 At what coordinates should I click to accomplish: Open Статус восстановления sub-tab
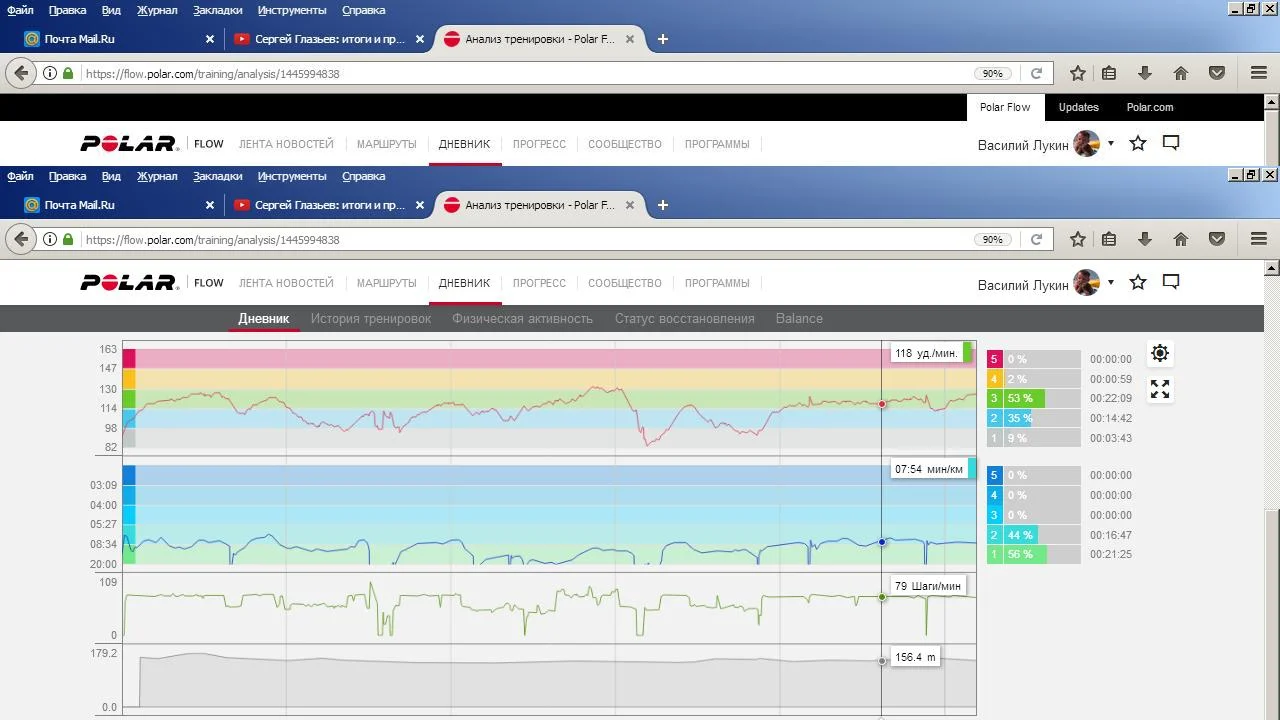pyautogui.click(x=684, y=319)
